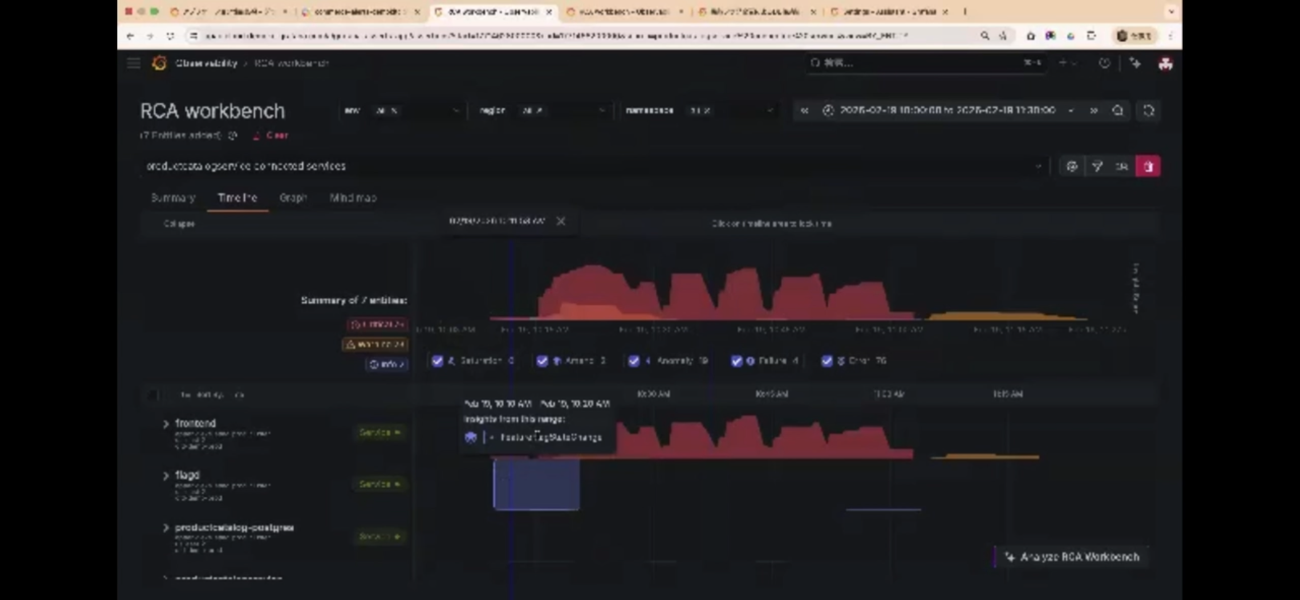The height and width of the screenshot is (600, 1300).
Task: Expand the frontend entity row
Action: click(x=166, y=424)
